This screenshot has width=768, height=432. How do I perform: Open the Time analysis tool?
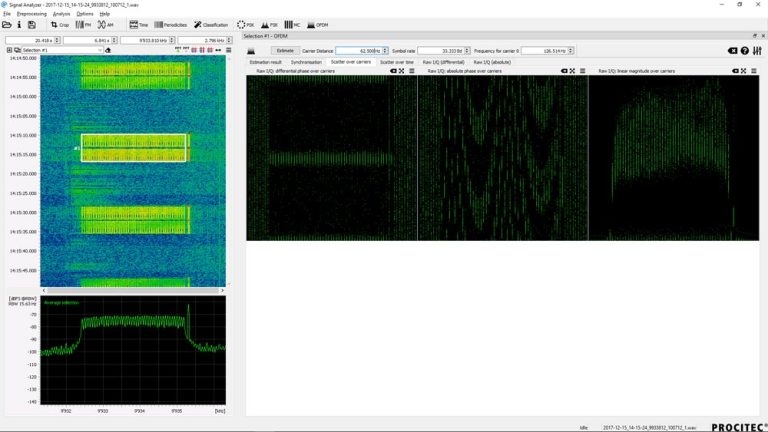coord(139,24)
